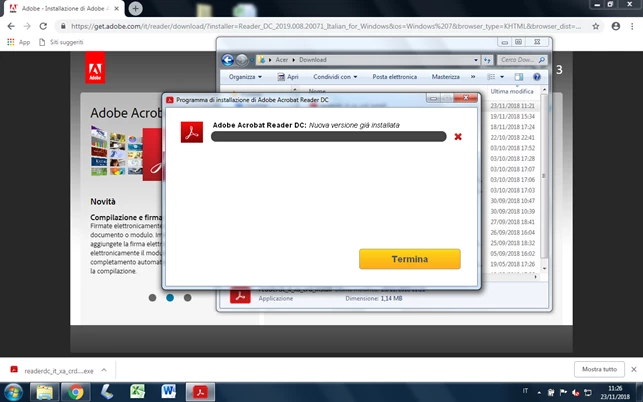Click the Termina button in installer
The image size is (643, 402).
(x=410, y=259)
